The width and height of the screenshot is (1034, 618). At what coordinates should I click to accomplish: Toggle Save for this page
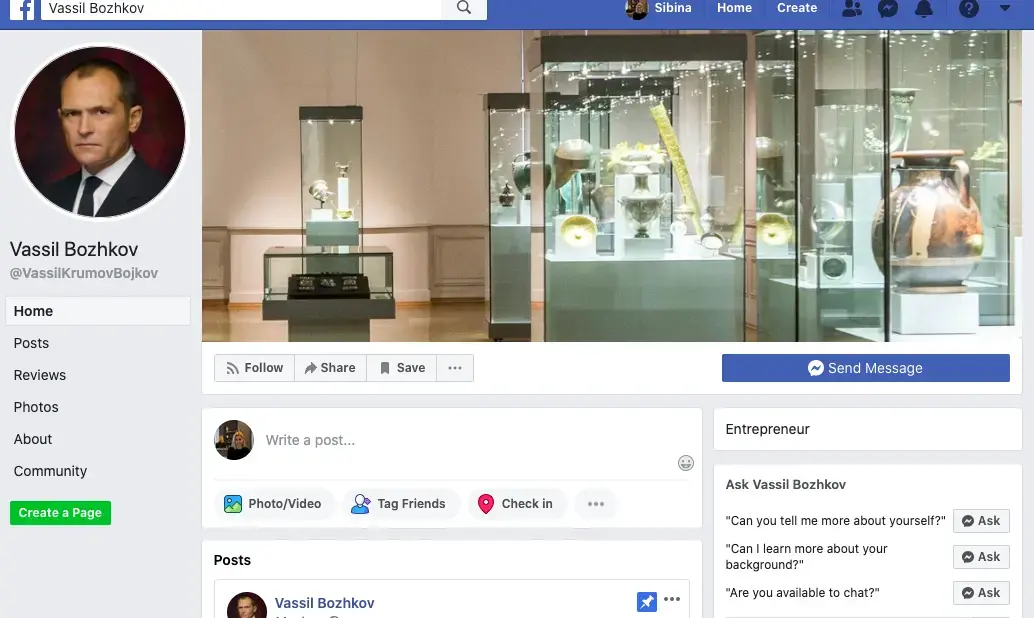point(402,368)
